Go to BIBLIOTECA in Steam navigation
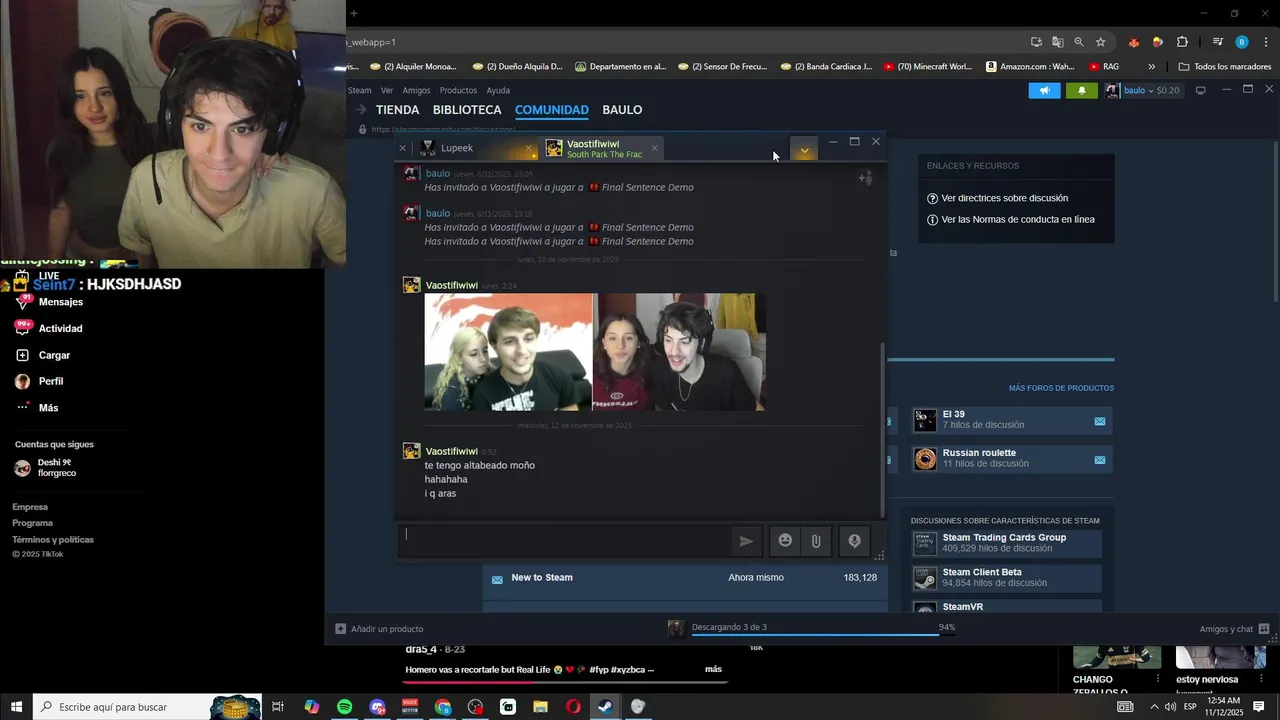 [467, 110]
